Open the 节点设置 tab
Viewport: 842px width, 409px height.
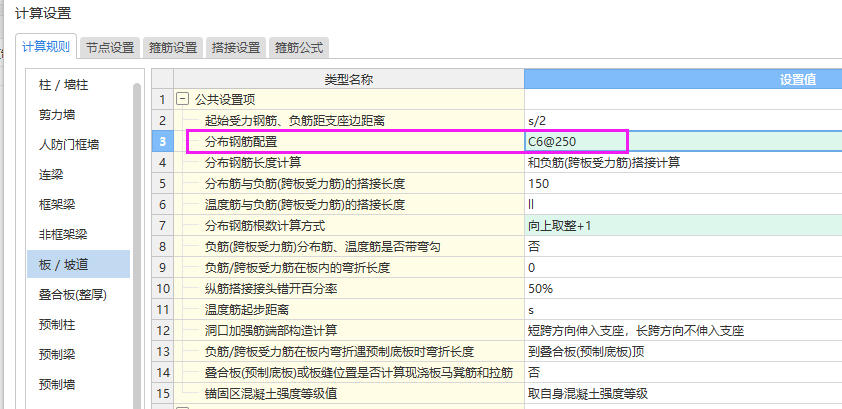point(110,48)
